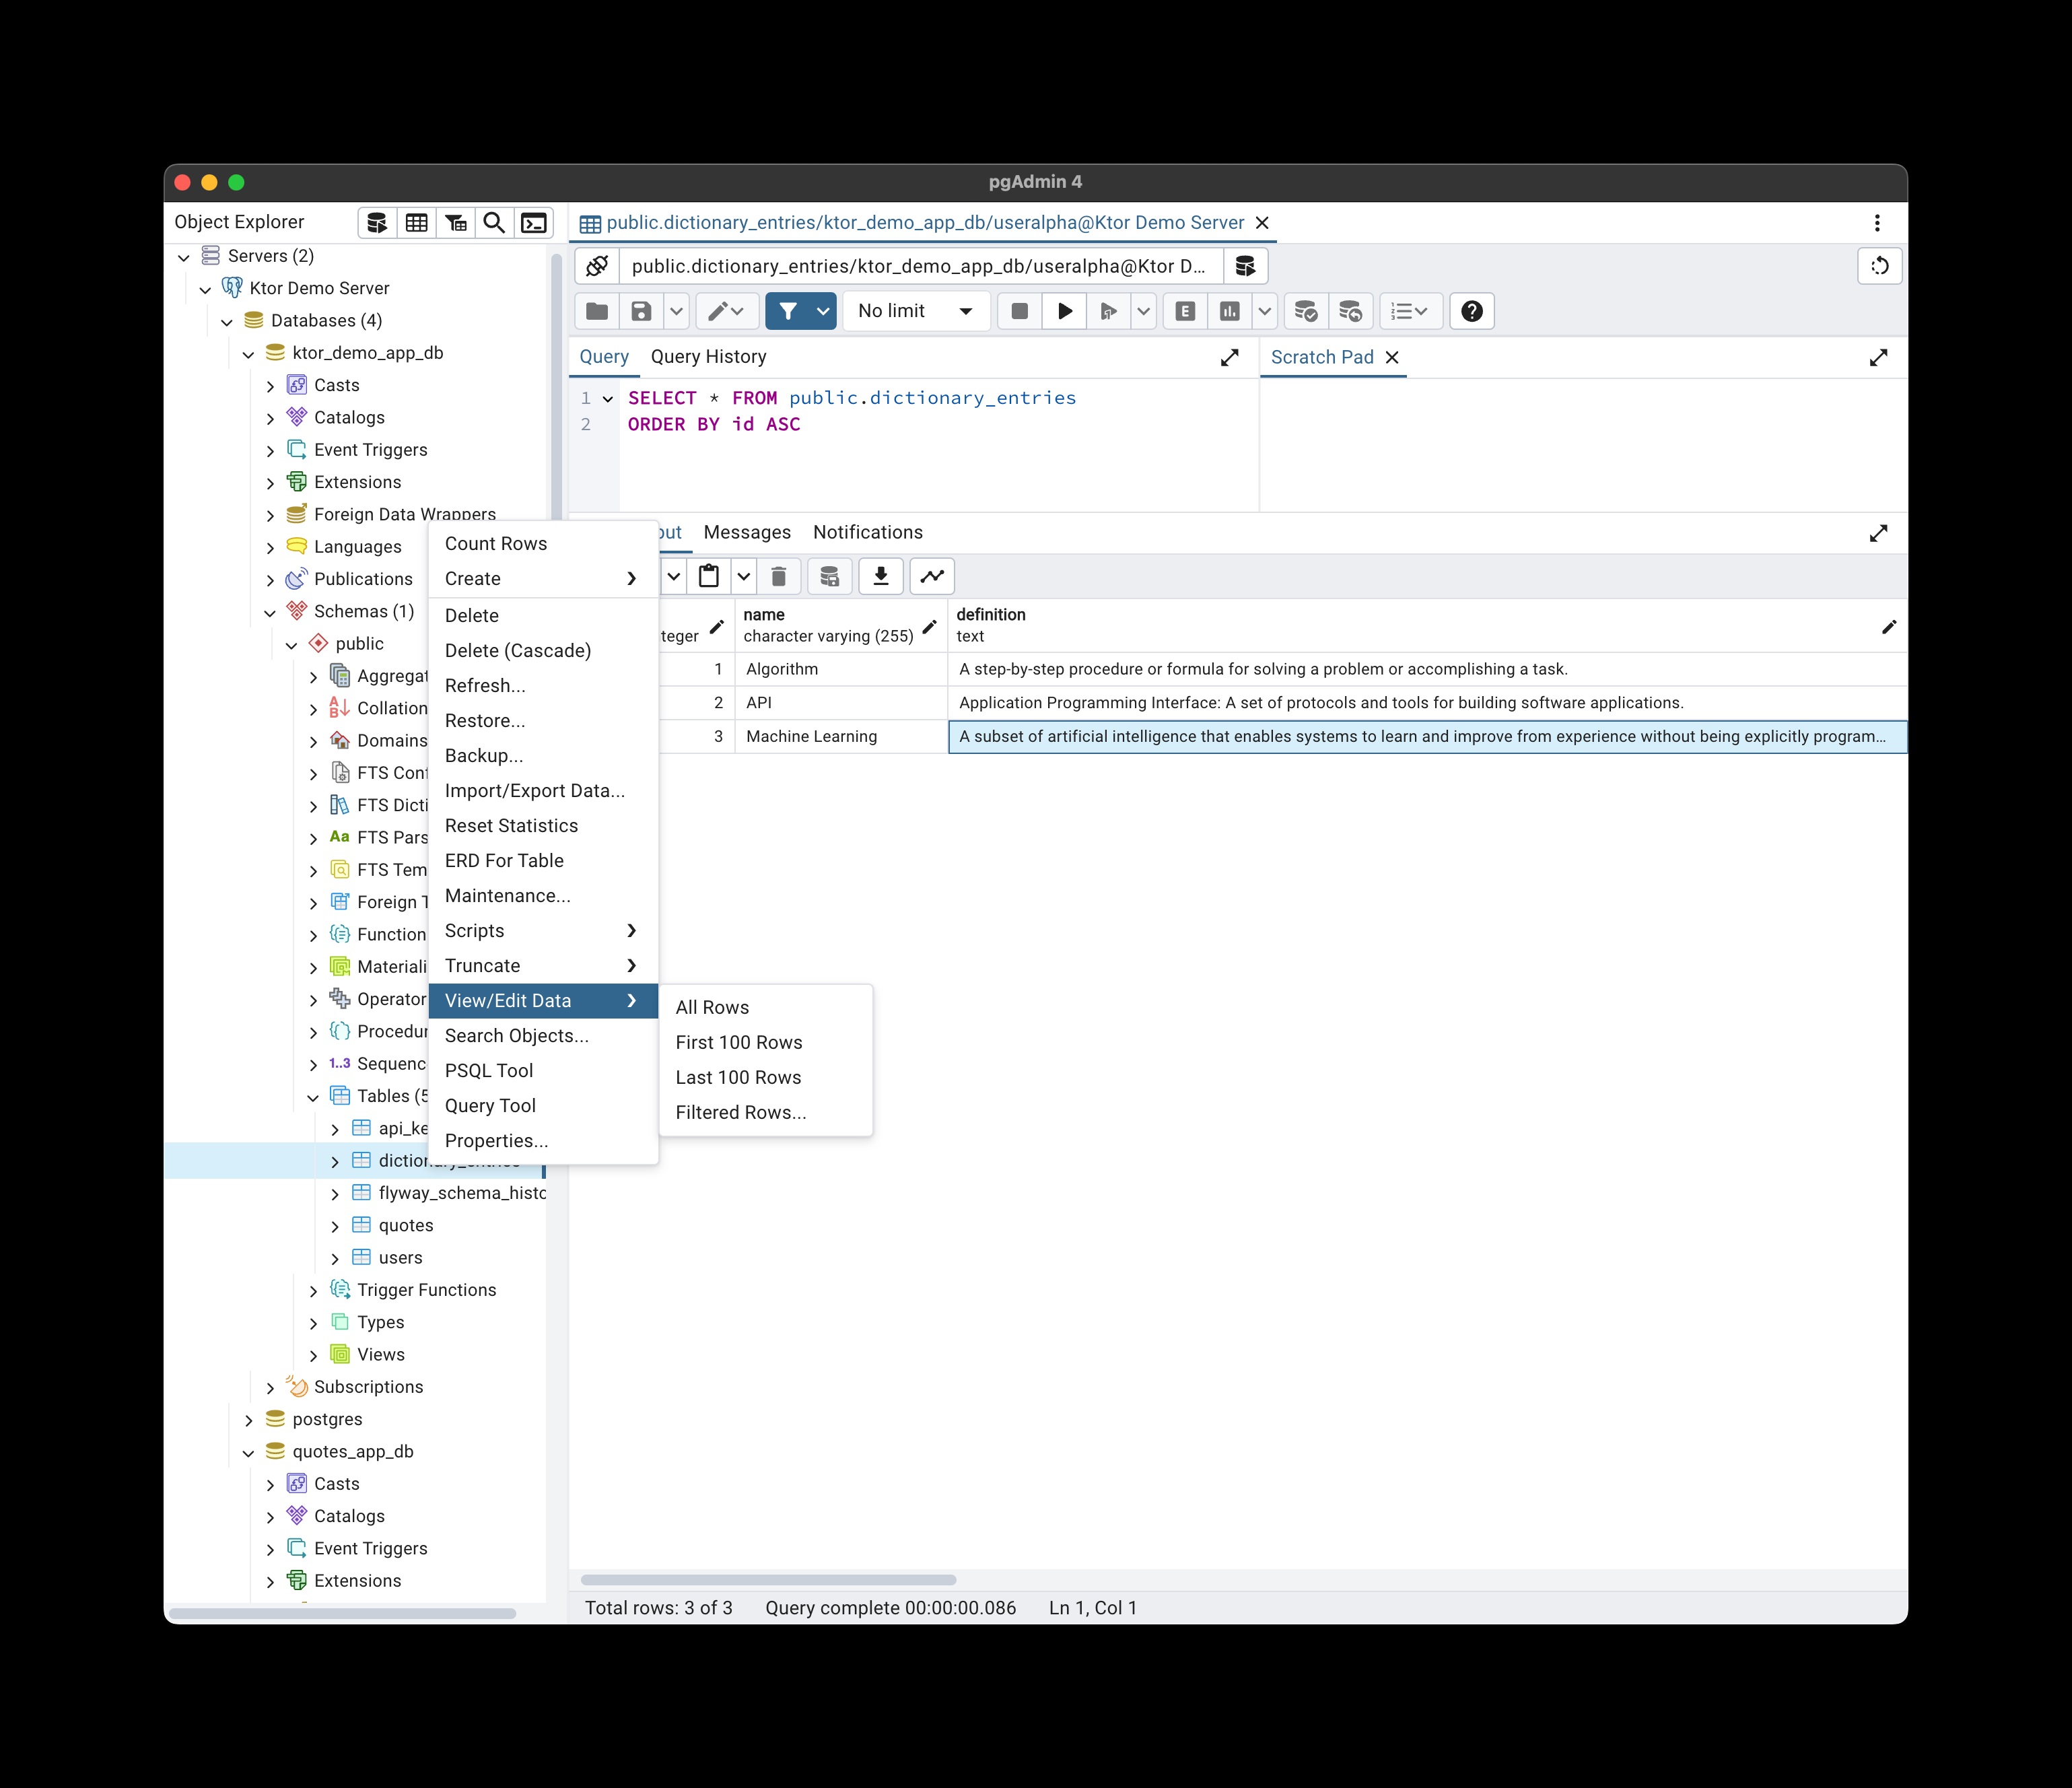This screenshot has width=2072, height=1788.
Task: Click the PSQL terminal icon in Object Explorer
Action: (x=534, y=222)
